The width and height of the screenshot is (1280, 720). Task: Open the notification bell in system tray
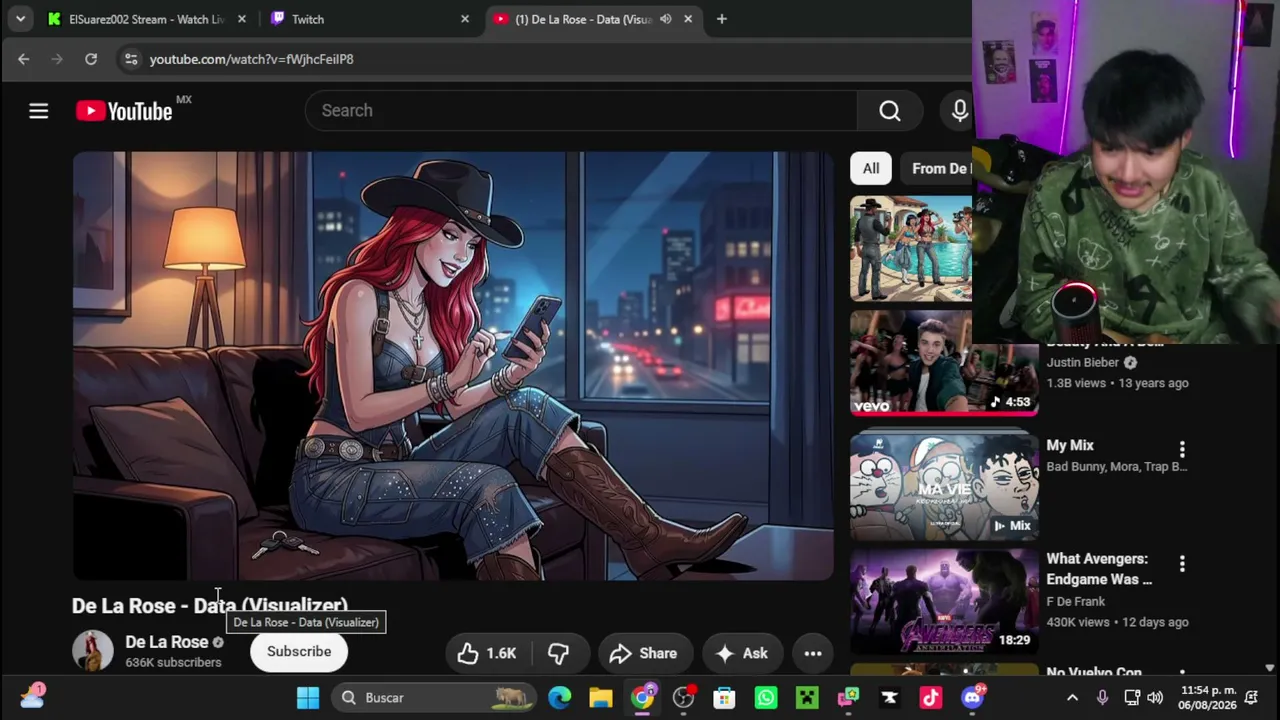(1251, 697)
